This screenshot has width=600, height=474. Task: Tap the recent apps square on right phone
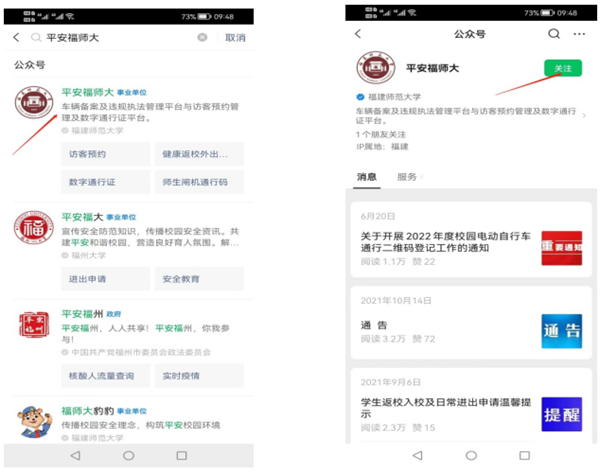coord(524,455)
